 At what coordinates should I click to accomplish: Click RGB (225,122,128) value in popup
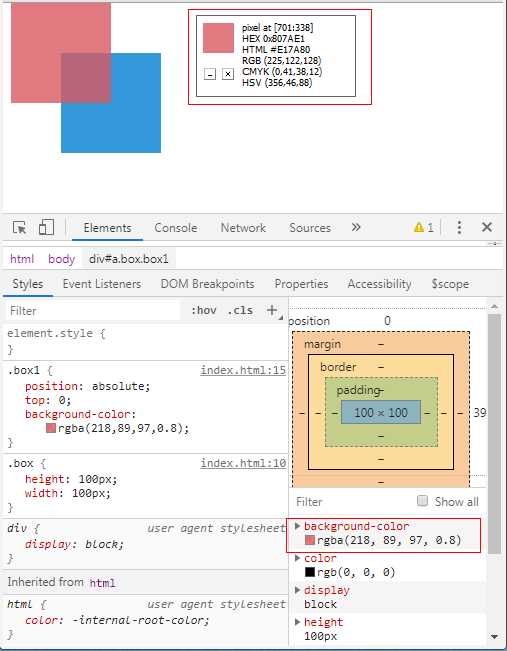point(282,61)
